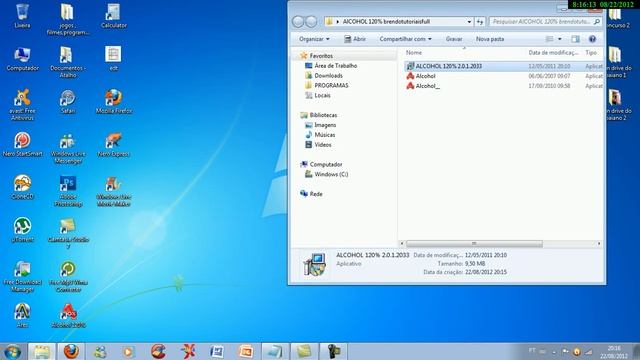Click the horizontal scrollbar in the file list
This screenshot has width=640, height=360.
pos(474,244)
